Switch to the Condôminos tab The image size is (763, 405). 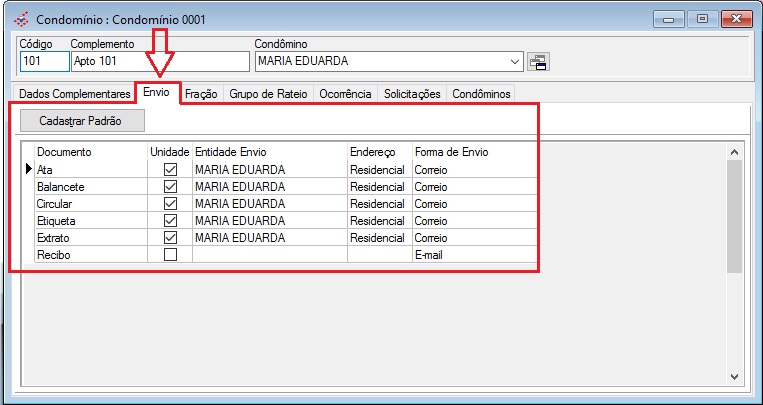coord(481,94)
